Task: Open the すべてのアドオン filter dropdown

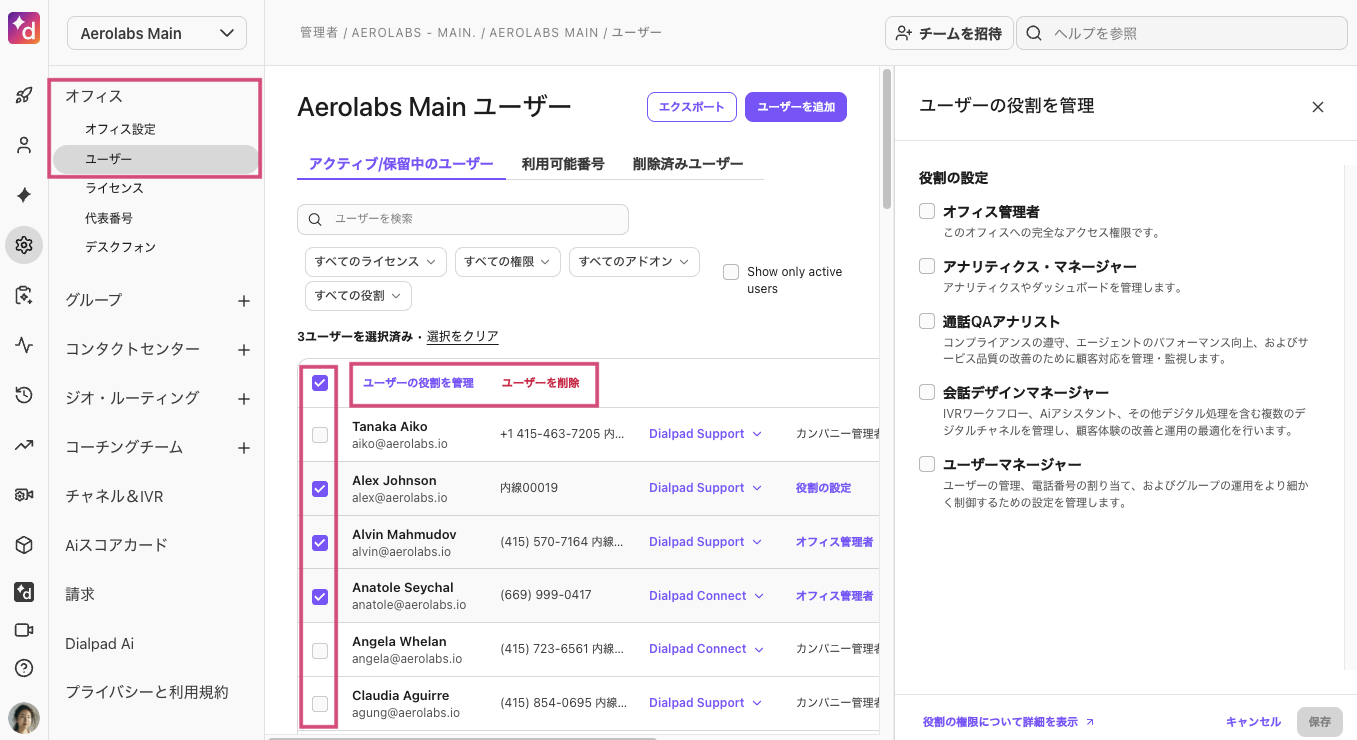Action: click(x=634, y=262)
